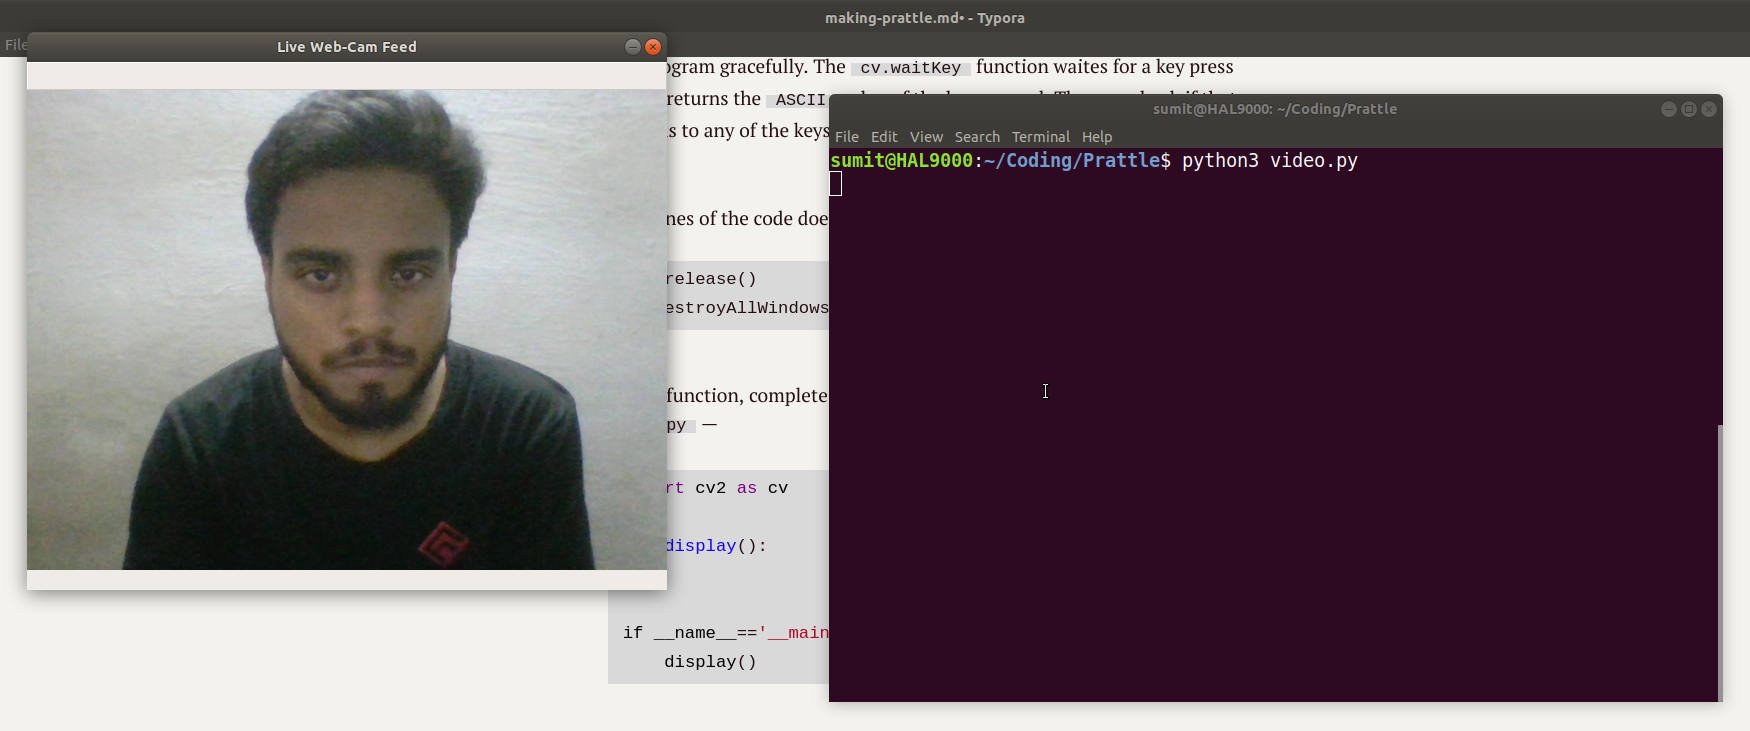The width and height of the screenshot is (1750, 731).
Task: Open the File menu in the terminal window
Action: pos(847,137)
